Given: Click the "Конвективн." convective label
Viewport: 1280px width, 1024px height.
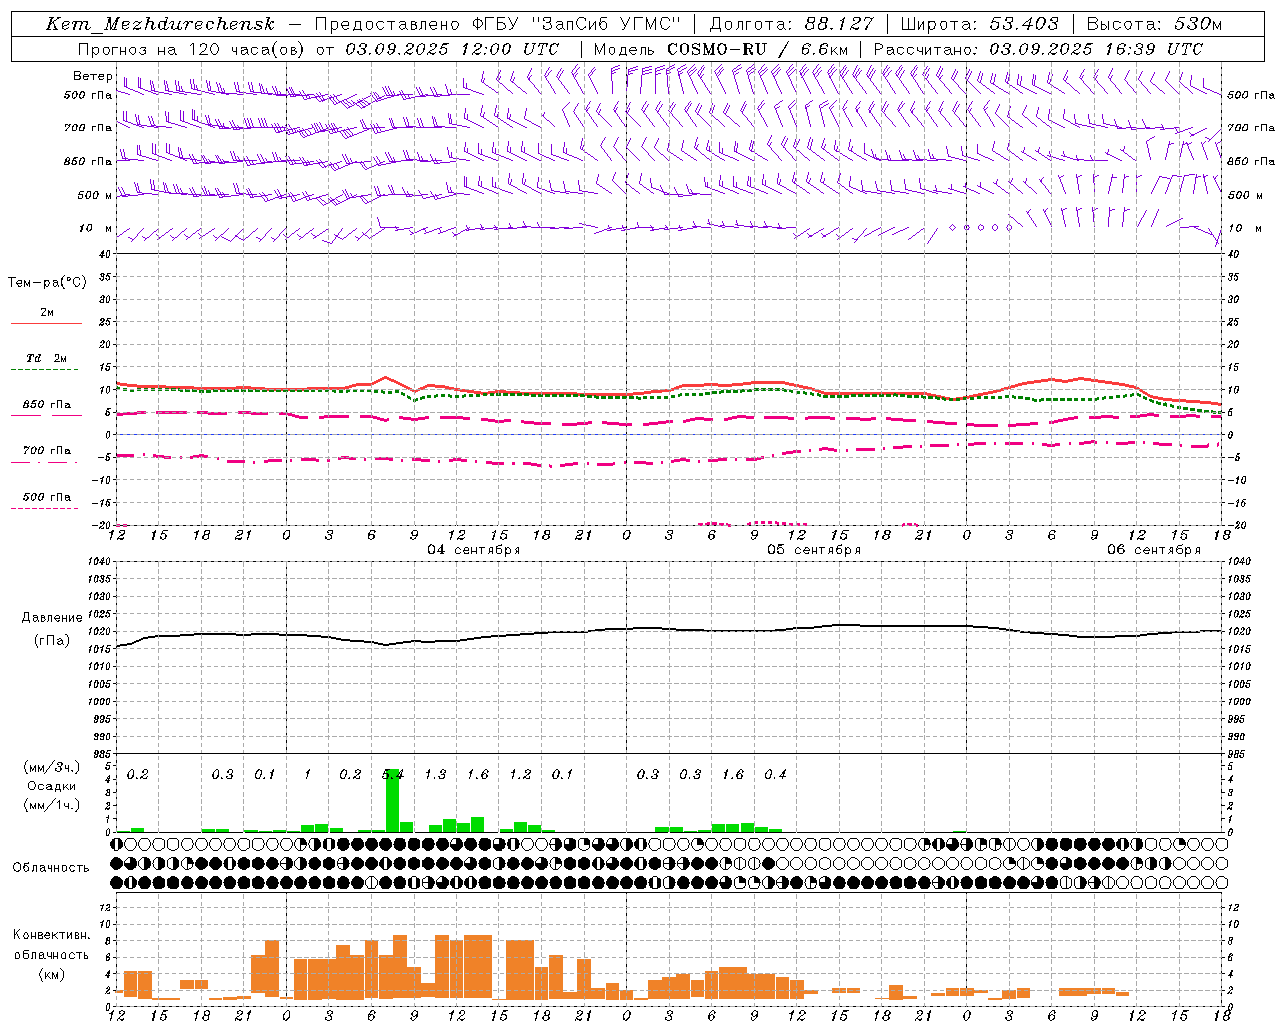Looking at the screenshot, I should tap(51, 935).
